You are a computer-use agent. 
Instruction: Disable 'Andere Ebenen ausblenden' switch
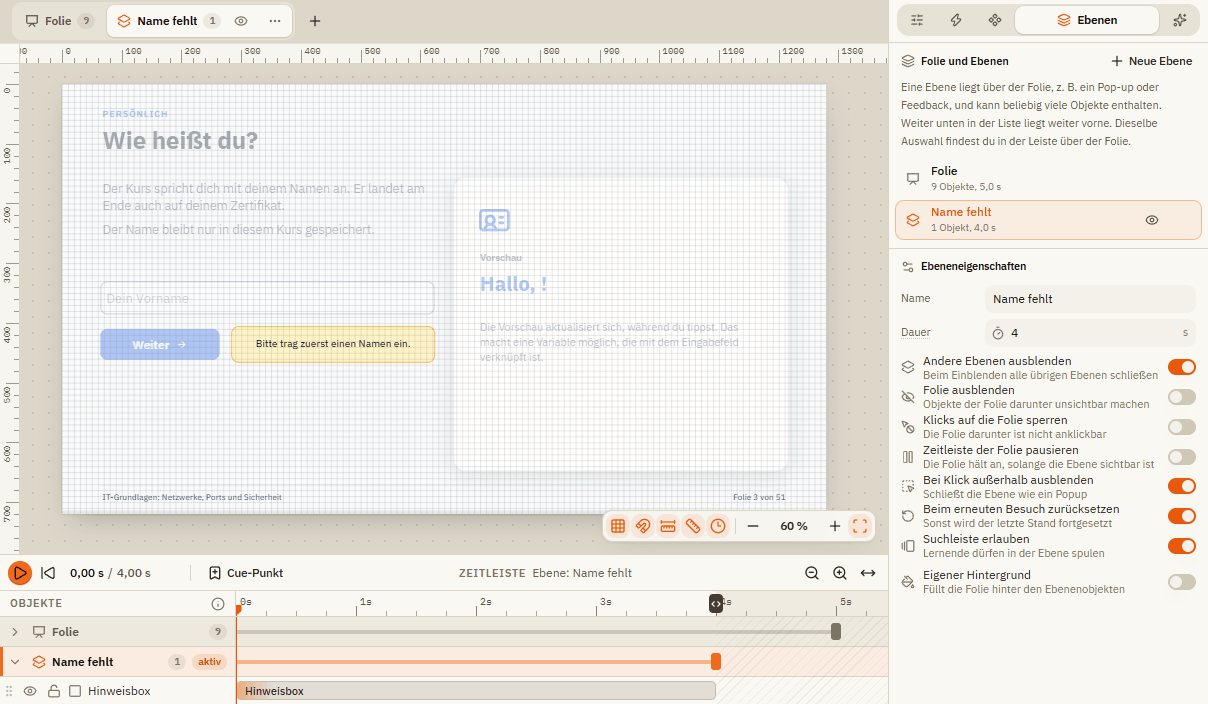(x=1182, y=367)
